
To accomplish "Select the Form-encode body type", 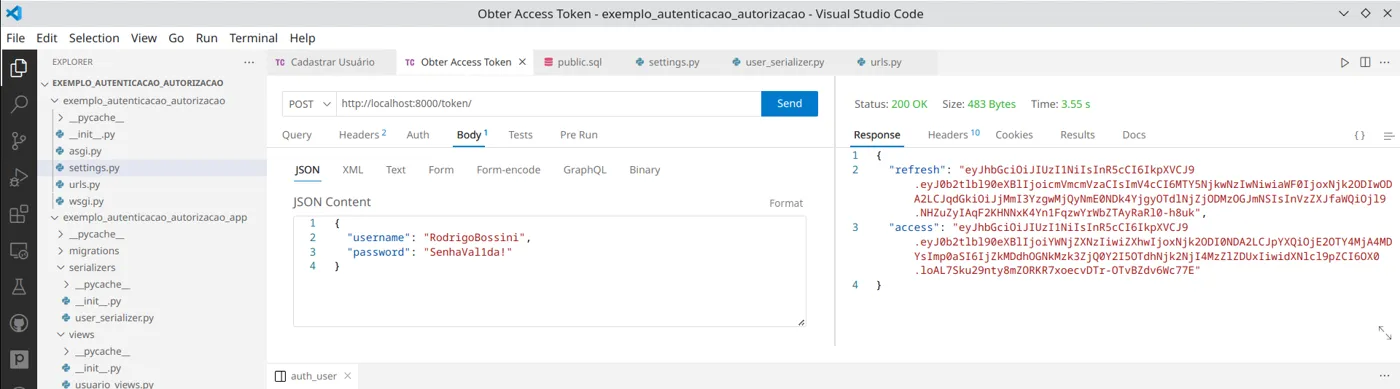I will (508, 170).
